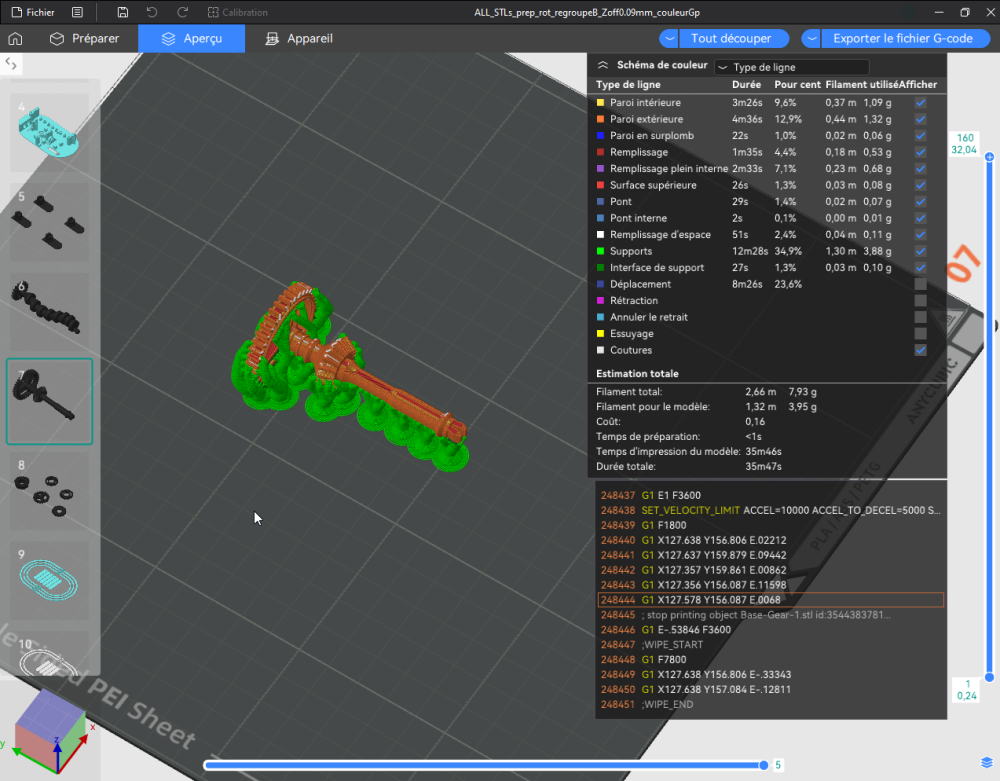Click the Durée totale value 35m47s
The image size is (1000, 781).
click(763, 466)
